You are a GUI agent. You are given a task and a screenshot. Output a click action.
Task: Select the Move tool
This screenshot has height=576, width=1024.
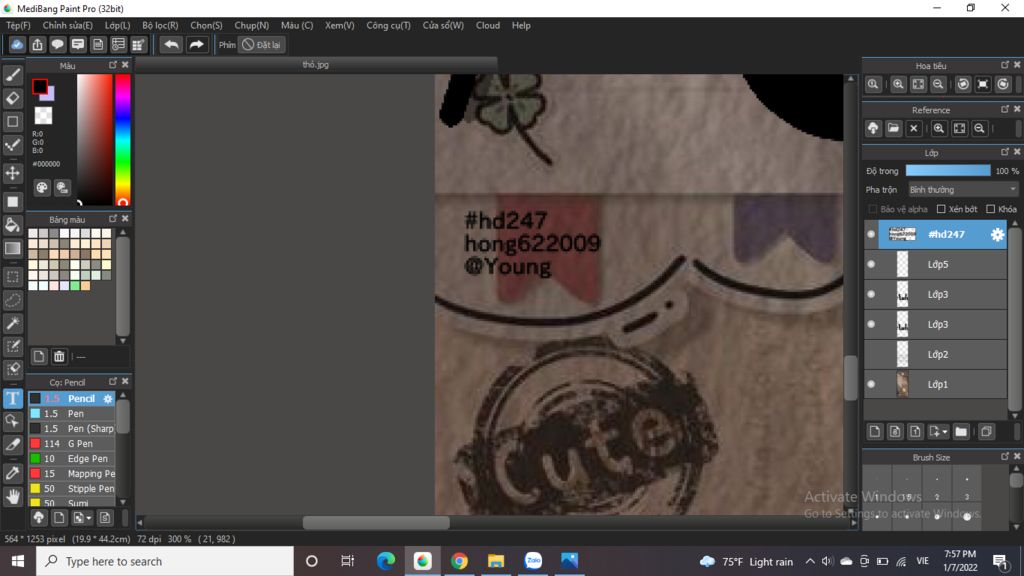pyautogui.click(x=12, y=173)
